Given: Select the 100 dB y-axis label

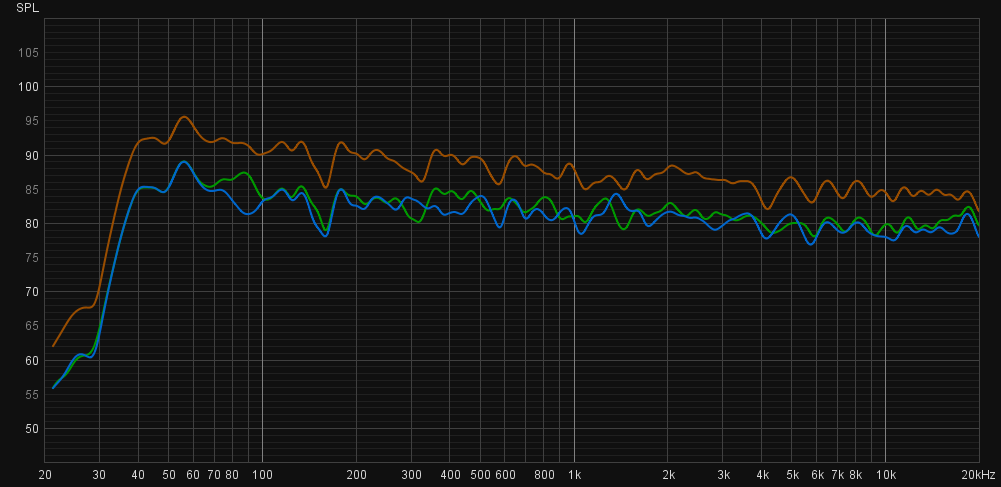Looking at the screenshot, I should click(x=28, y=87).
